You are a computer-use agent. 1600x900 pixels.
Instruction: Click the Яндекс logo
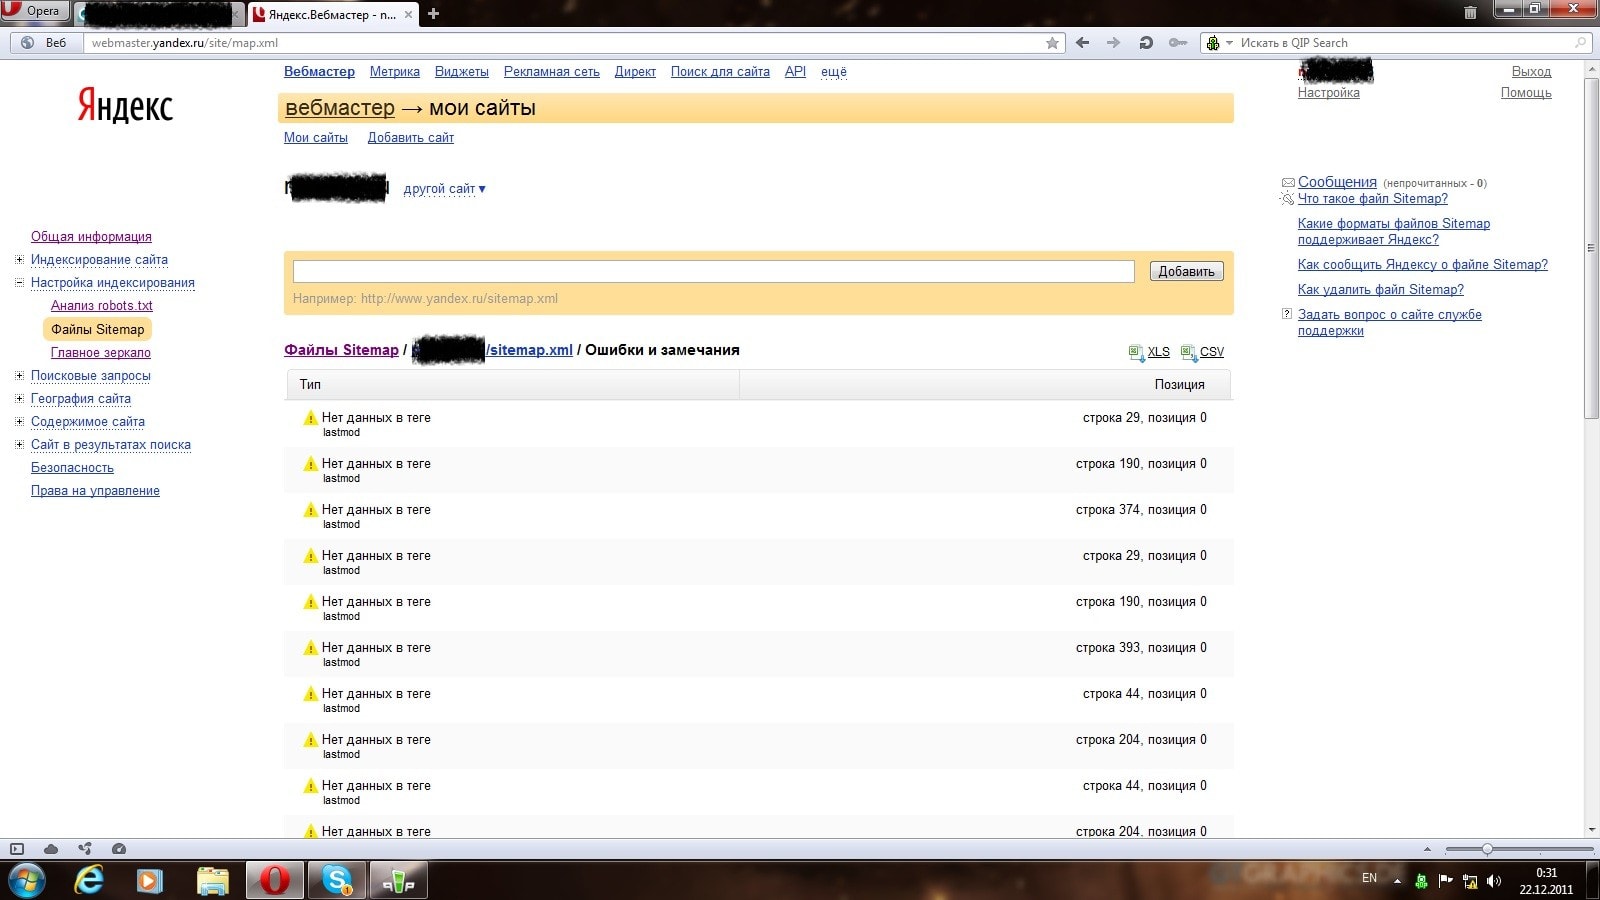click(x=126, y=106)
